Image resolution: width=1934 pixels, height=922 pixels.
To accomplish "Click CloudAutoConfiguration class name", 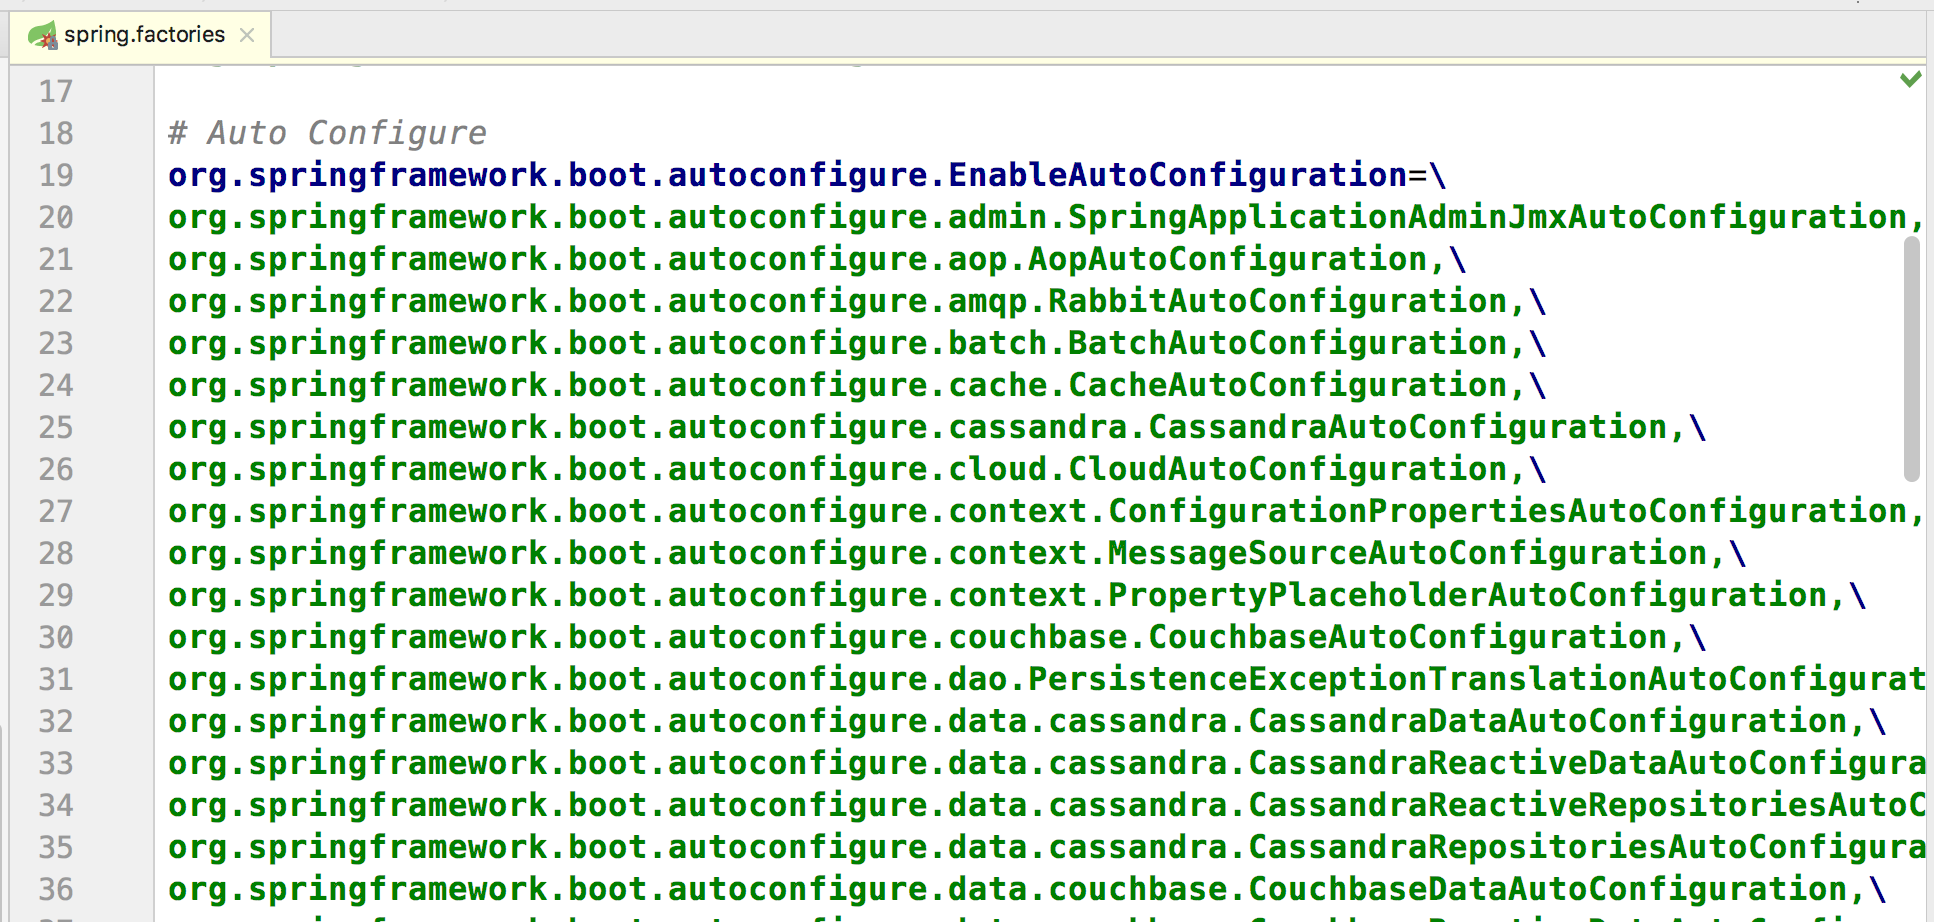I will click(x=1288, y=469).
